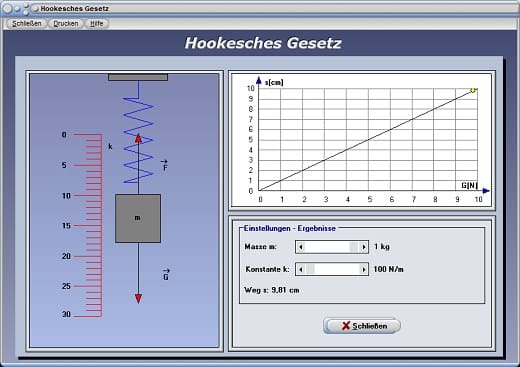The image size is (520, 367).
Task: Click the red upward force arrow head F
Action: click(x=138, y=138)
